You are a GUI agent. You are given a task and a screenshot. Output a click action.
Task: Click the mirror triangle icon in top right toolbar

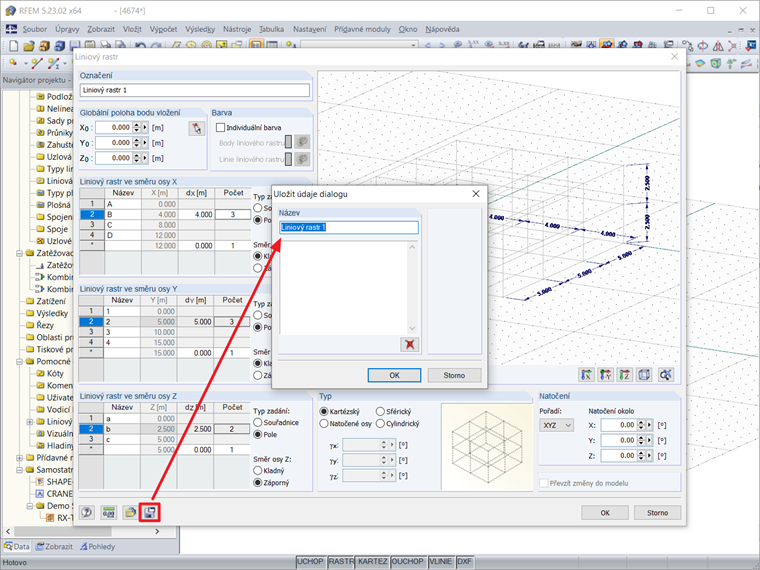tap(718, 46)
